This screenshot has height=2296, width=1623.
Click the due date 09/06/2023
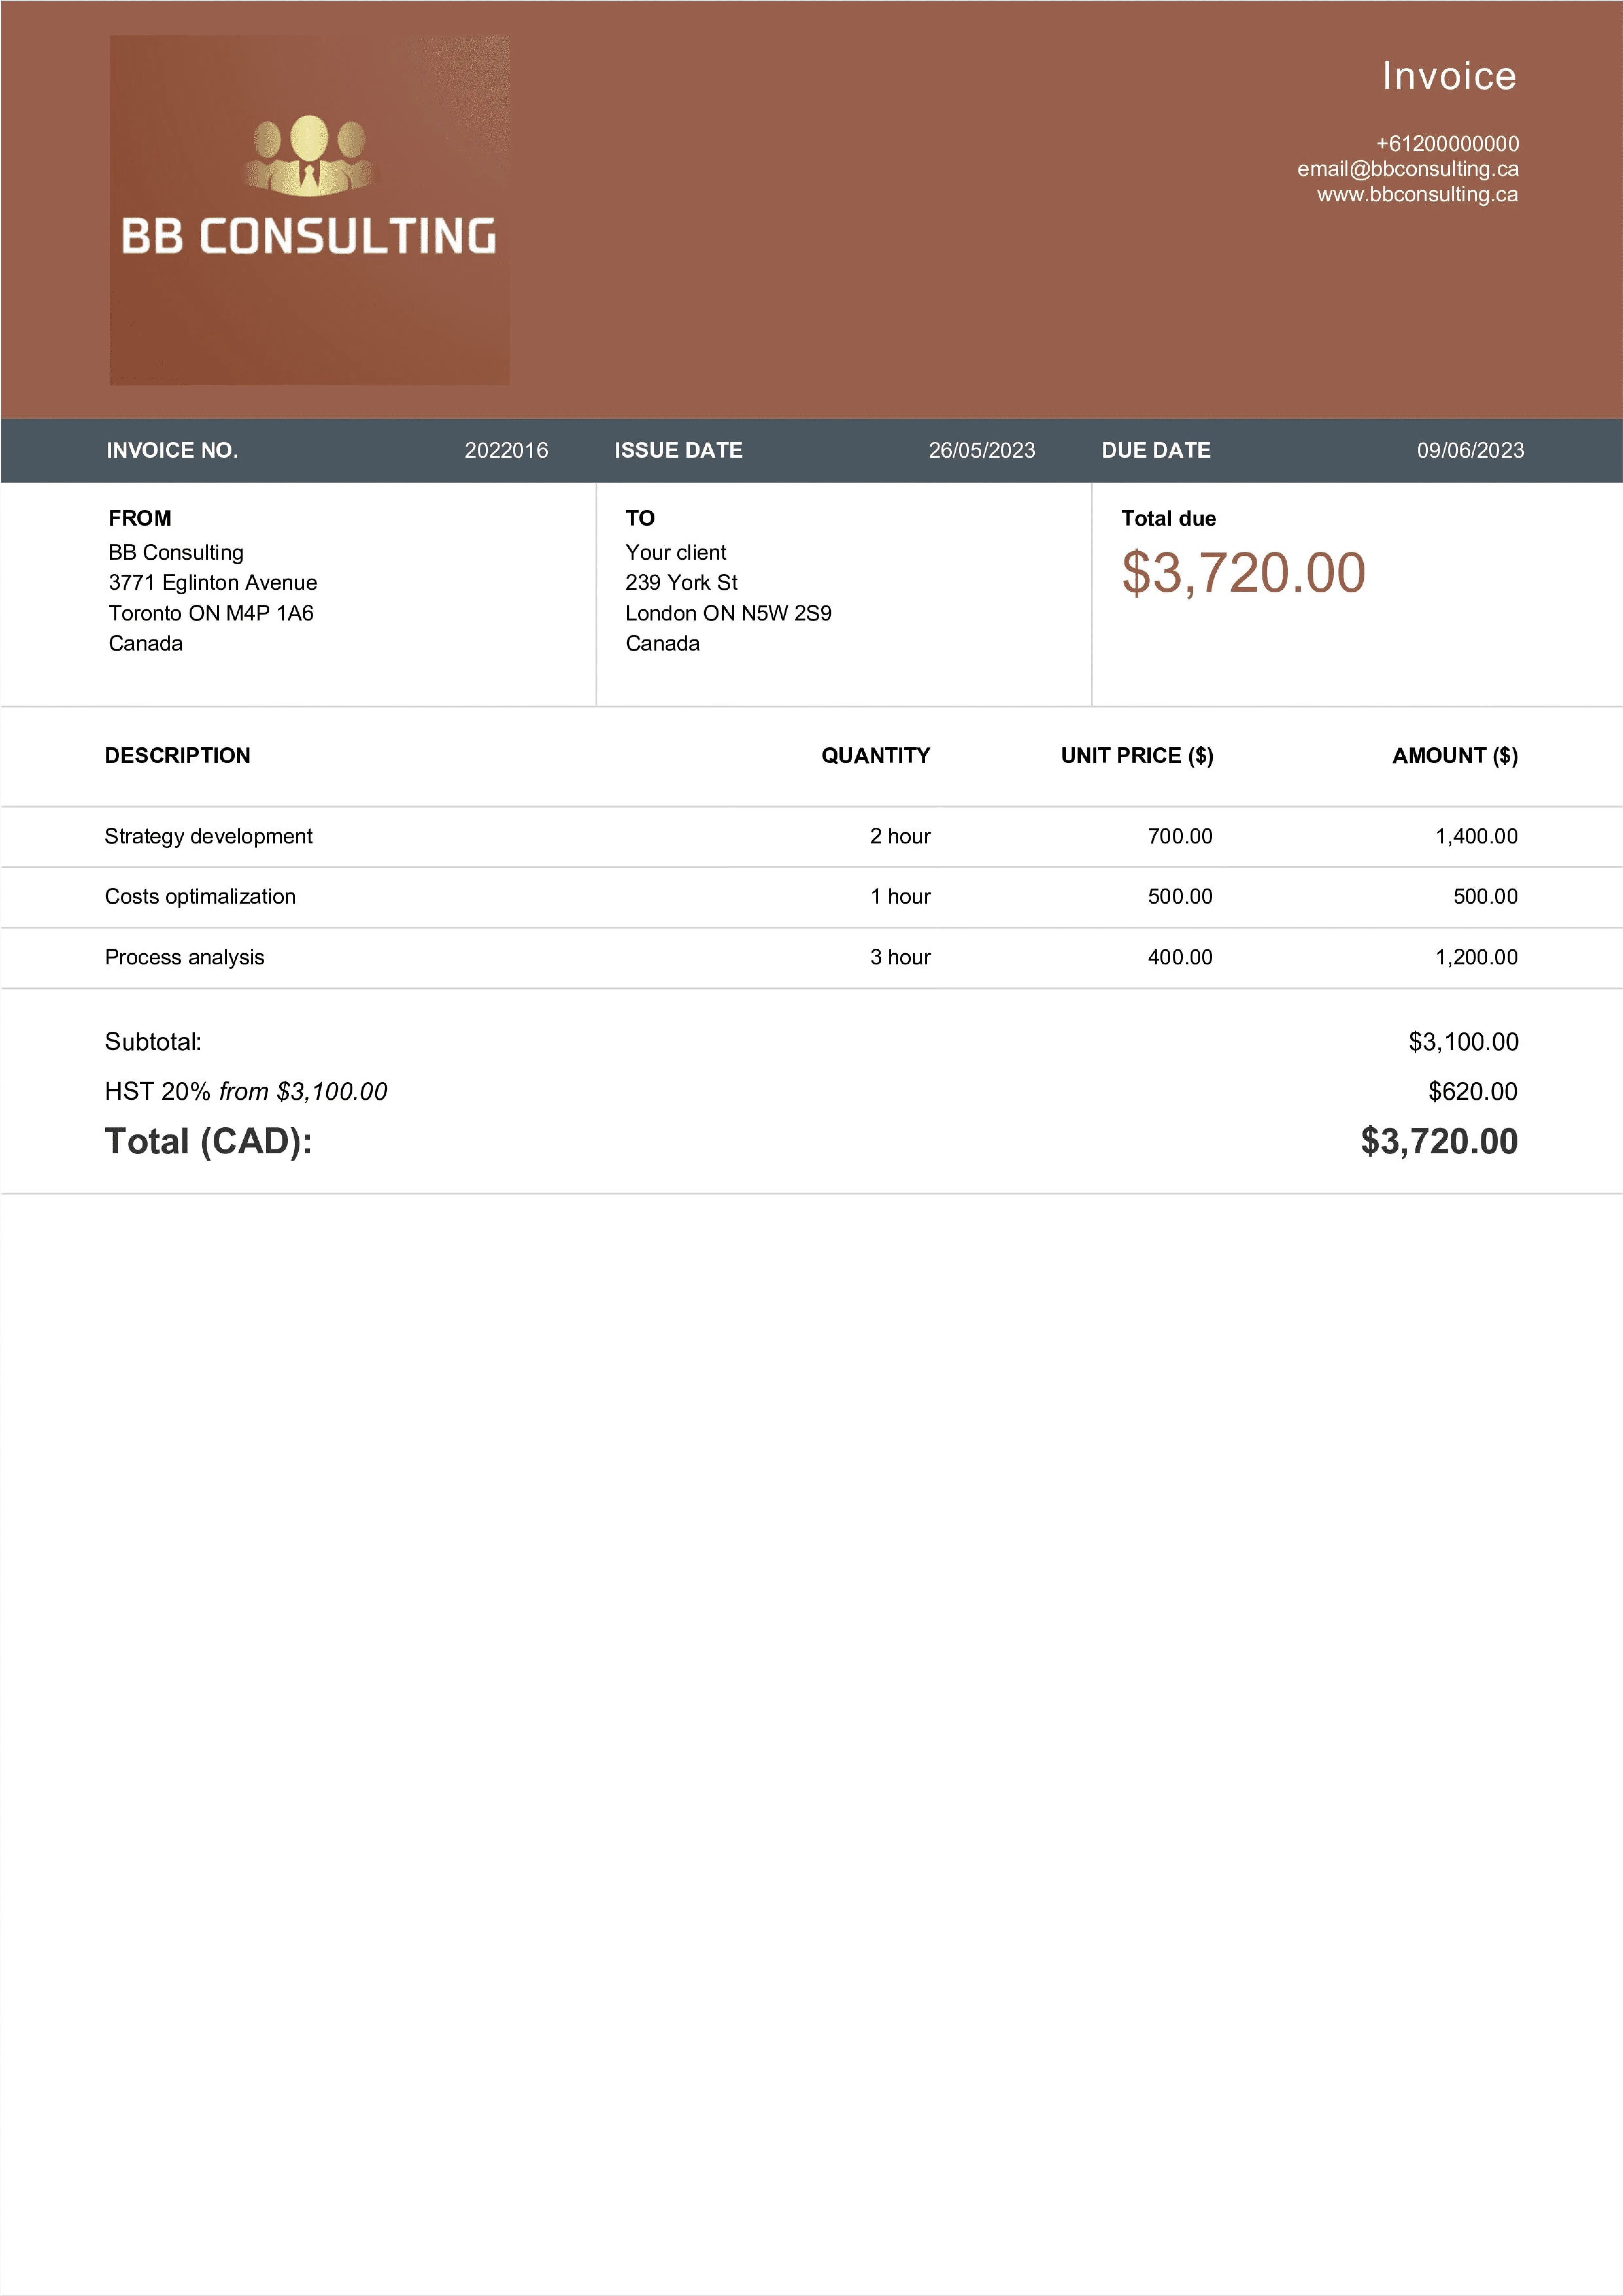1470,450
